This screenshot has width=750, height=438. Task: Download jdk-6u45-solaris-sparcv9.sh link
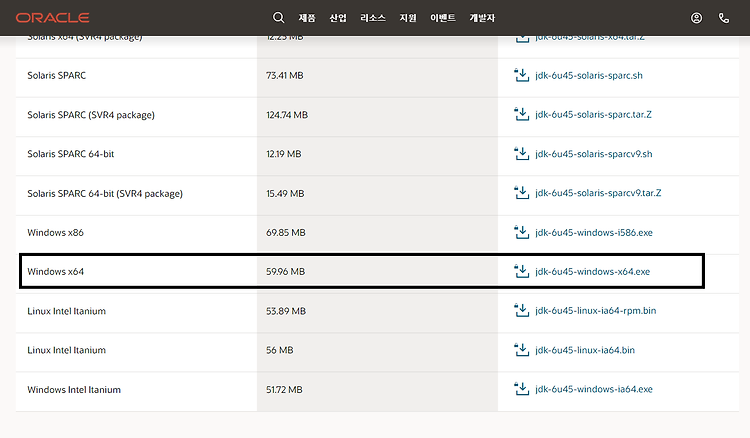click(x=594, y=154)
